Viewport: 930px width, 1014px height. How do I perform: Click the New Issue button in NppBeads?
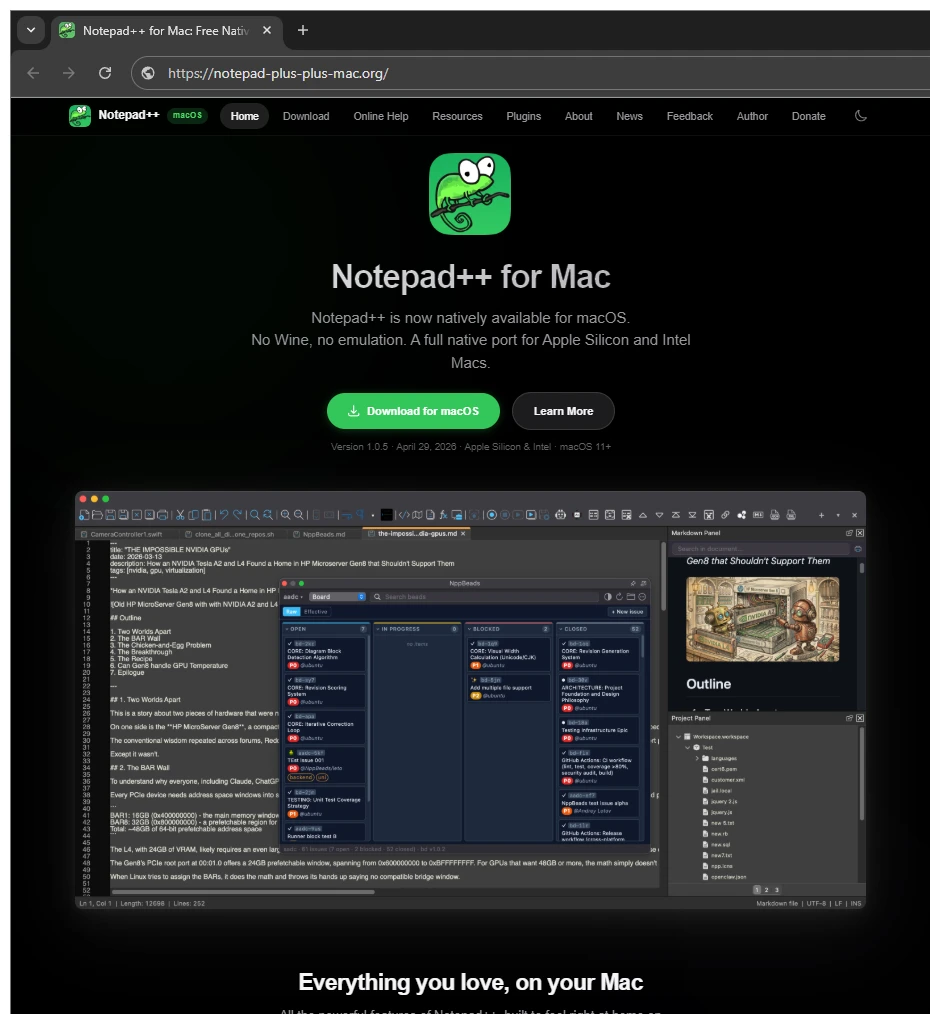tap(627, 612)
